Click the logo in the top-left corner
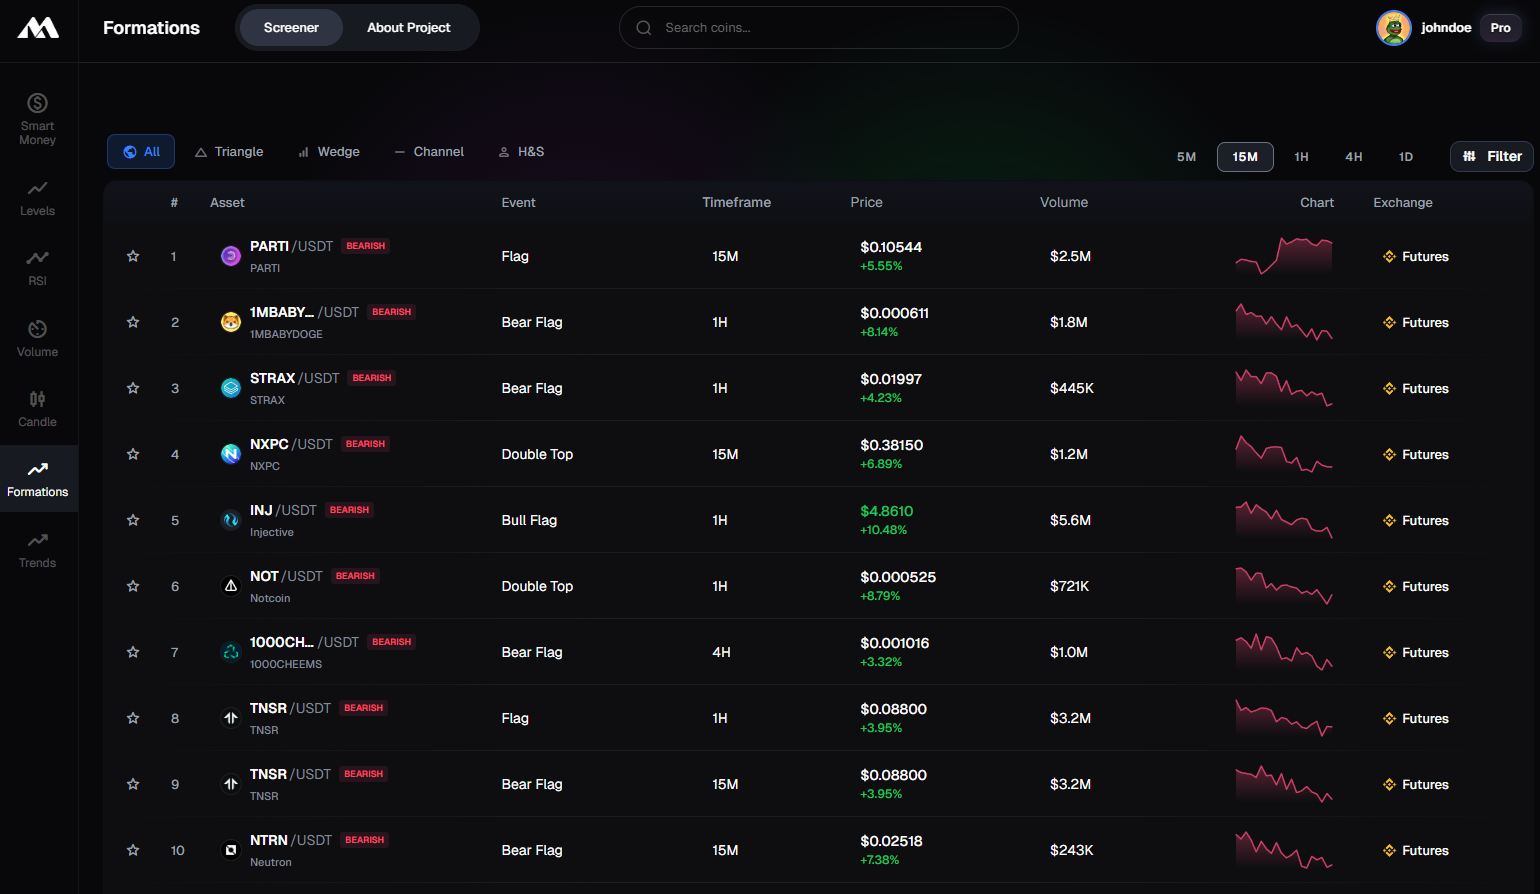The height and width of the screenshot is (894, 1540). [38, 28]
